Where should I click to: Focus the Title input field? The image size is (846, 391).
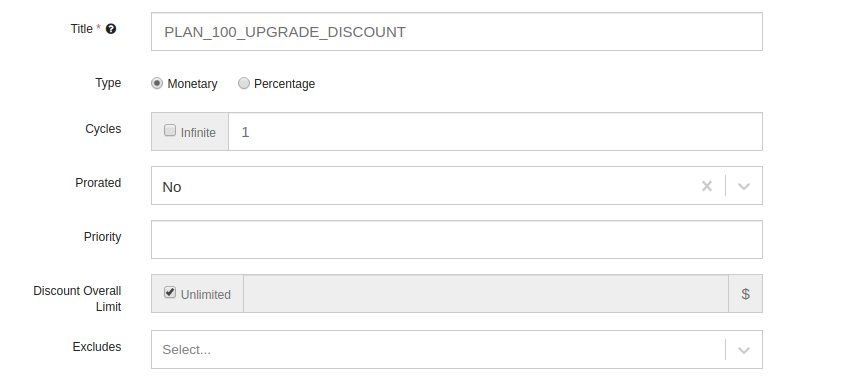(456, 32)
